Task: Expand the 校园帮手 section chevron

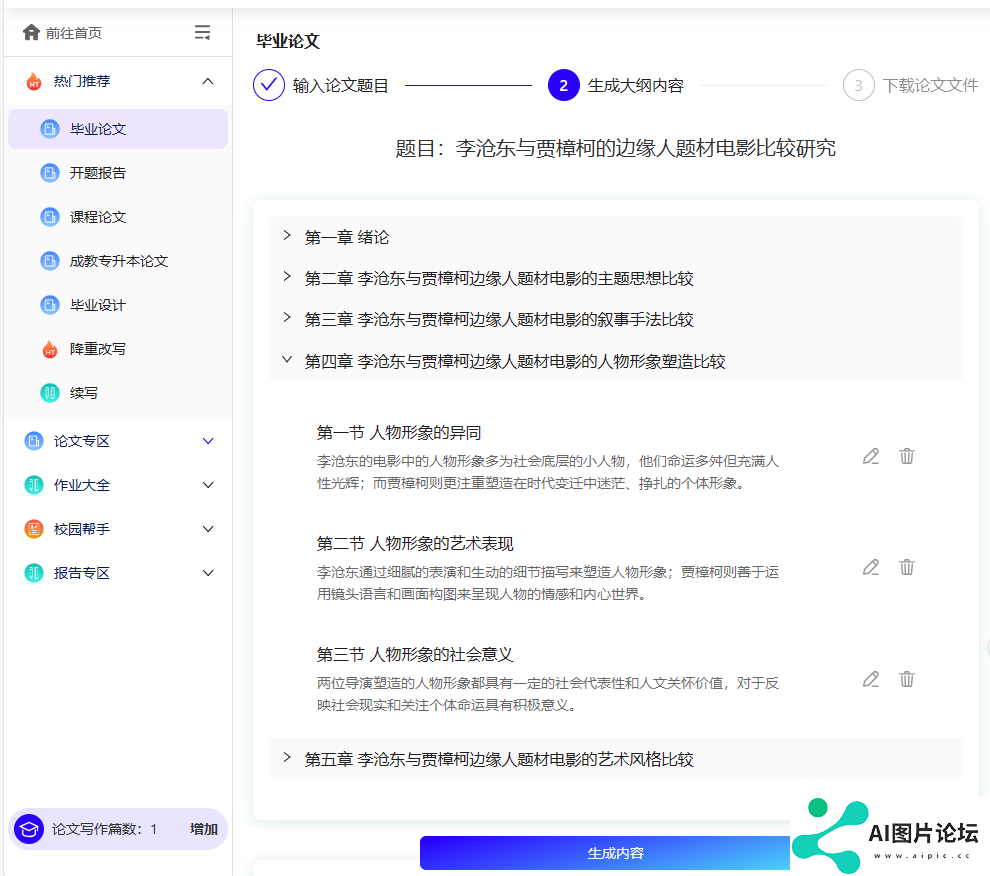Action: 208,529
